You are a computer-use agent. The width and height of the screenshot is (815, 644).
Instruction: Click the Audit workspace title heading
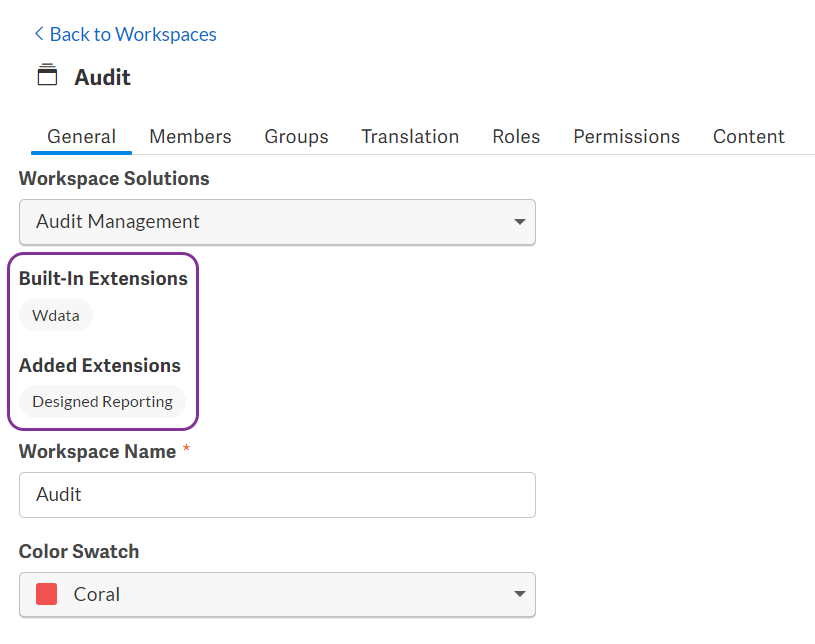point(102,77)
